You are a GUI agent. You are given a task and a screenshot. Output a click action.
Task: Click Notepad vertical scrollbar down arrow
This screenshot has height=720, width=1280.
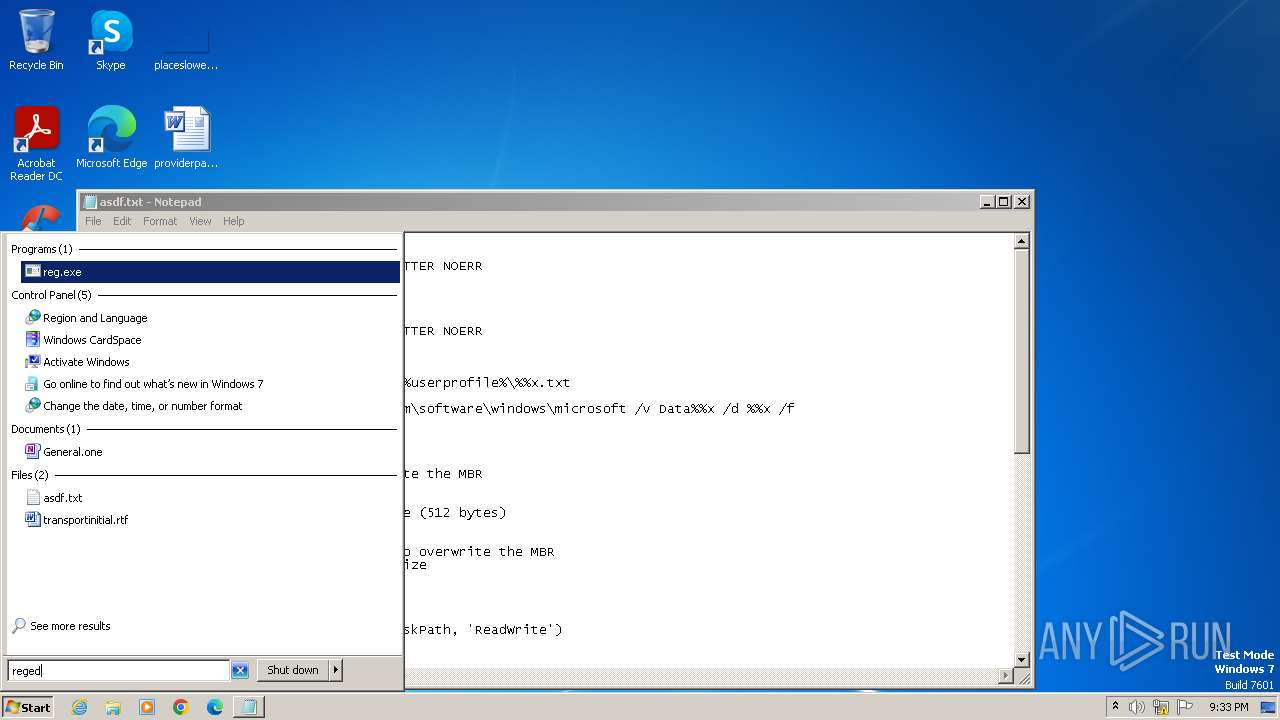tap(1022, 660)
